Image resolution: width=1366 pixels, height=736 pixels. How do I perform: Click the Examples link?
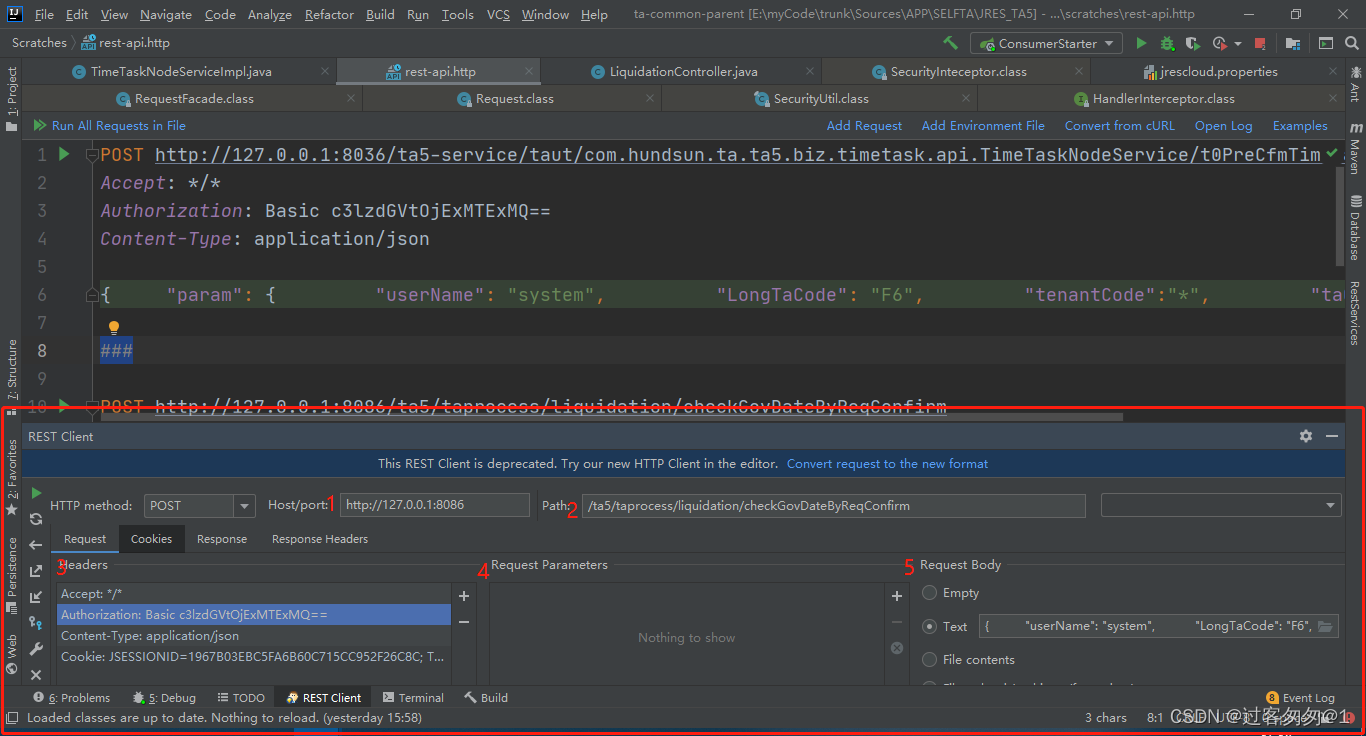[x=1300, y=126]
